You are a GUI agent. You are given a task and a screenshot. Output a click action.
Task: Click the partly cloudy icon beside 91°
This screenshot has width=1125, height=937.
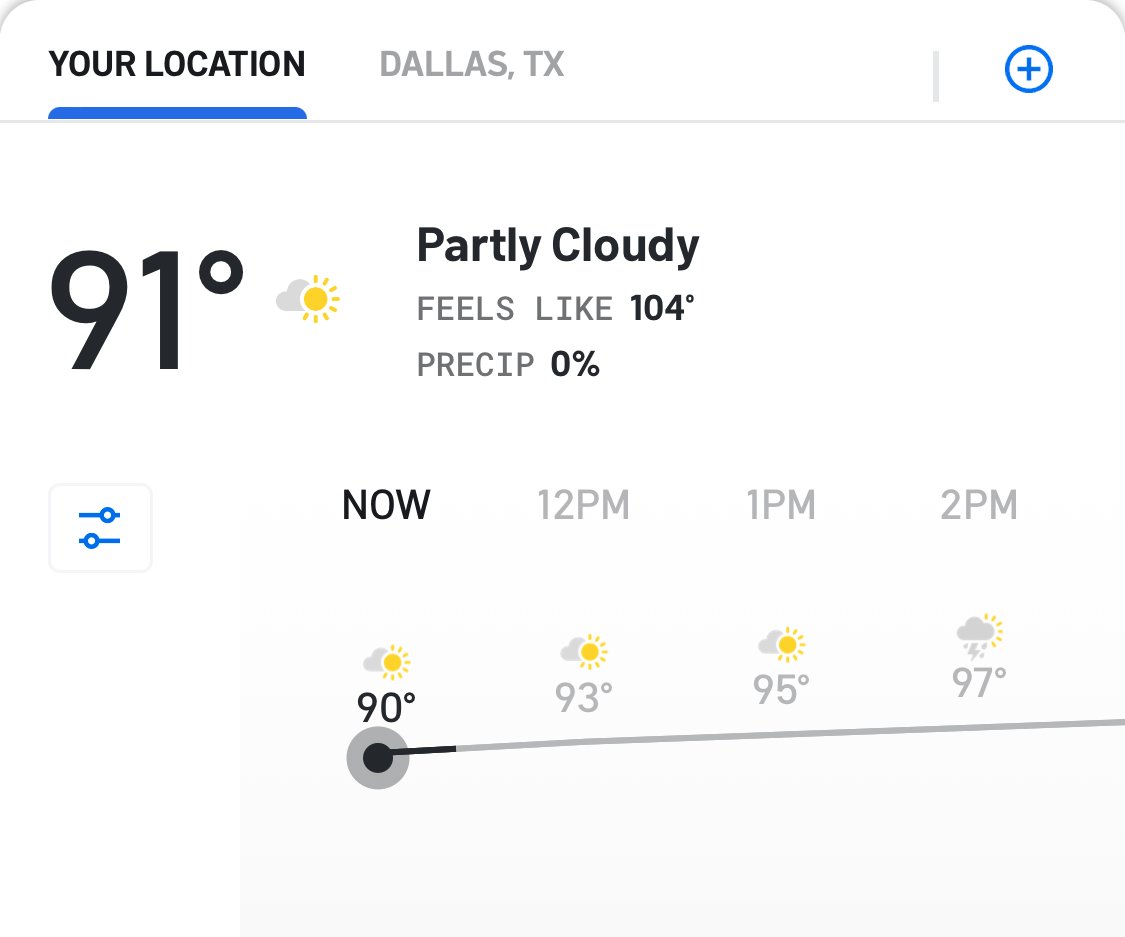click(x=308, y=298)
